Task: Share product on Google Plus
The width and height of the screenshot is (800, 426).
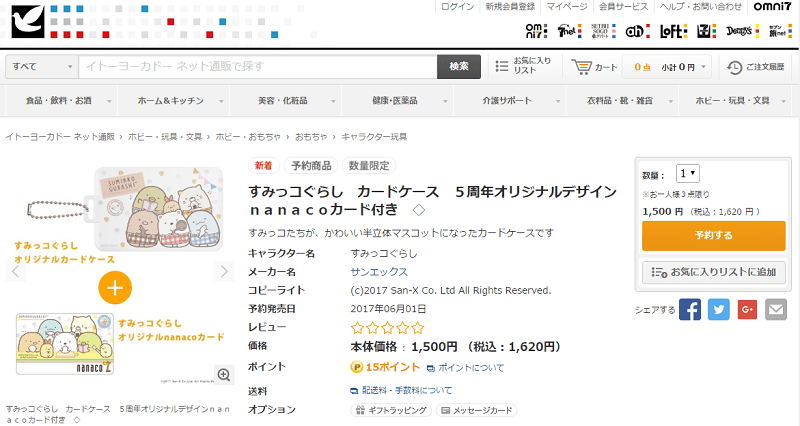Action: 747,310
